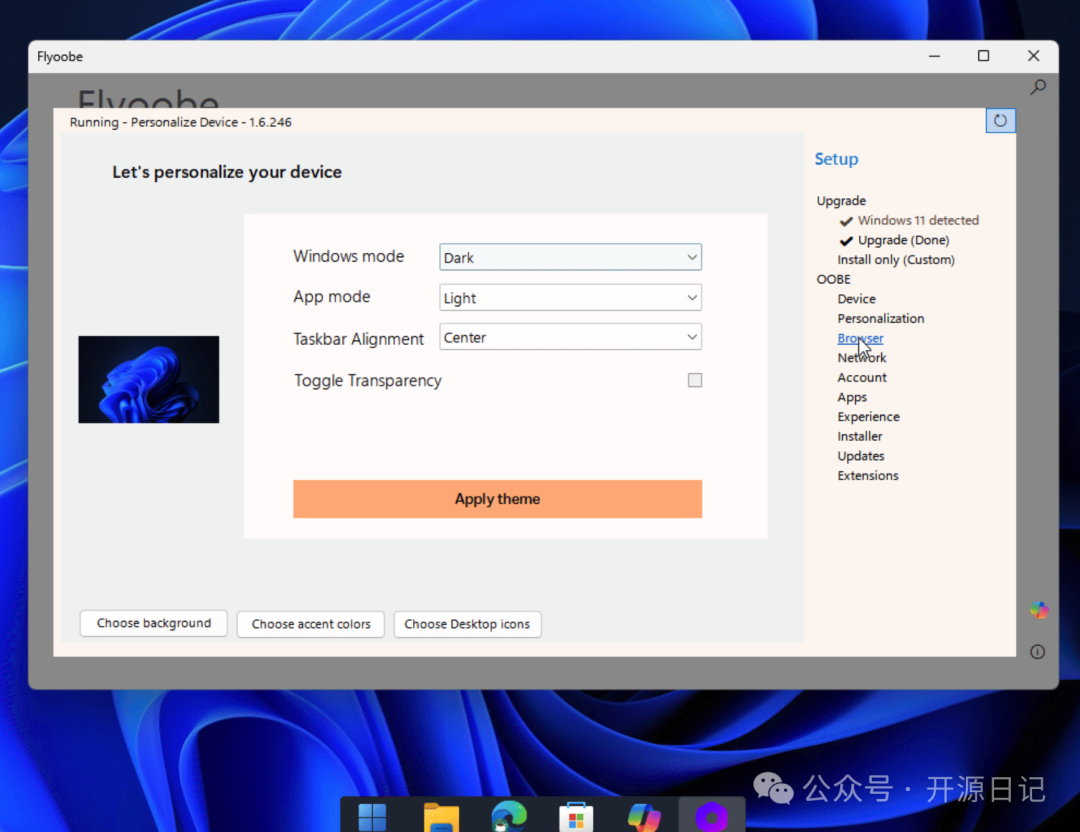Open the Account setup step
Image resolution: width=1080 pixels, height=832 pixels.
(862, 378)
